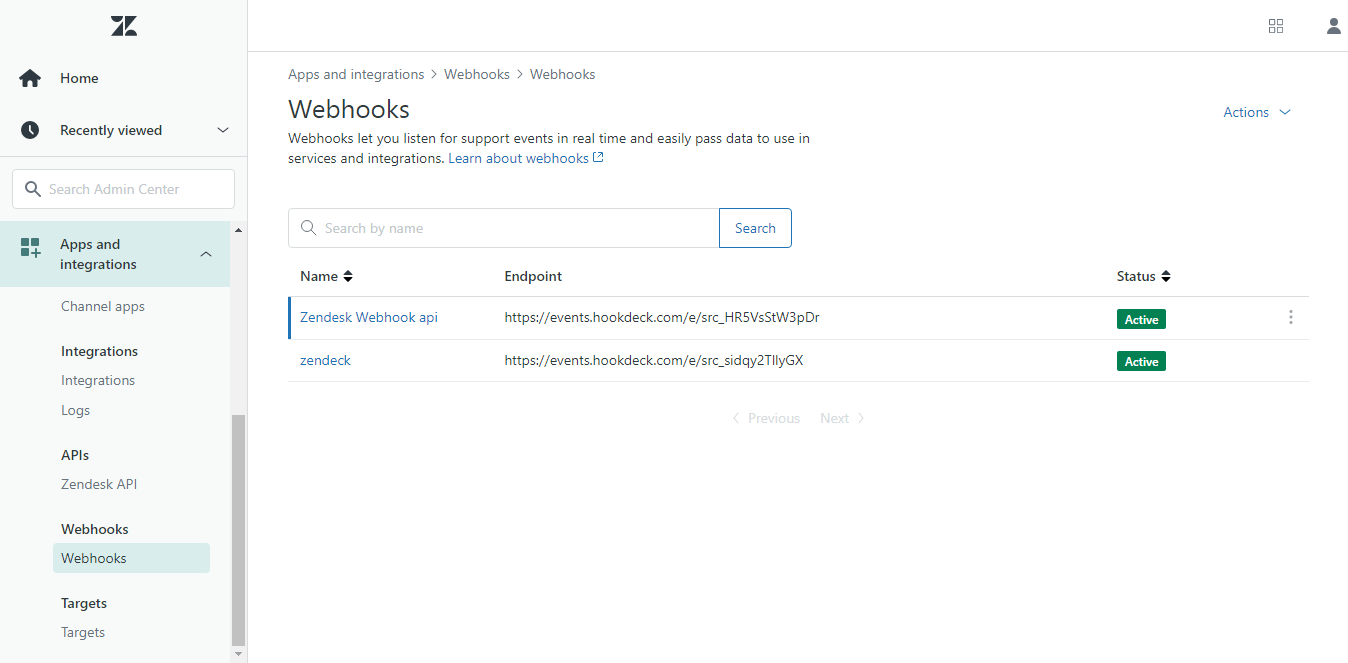Click the user profile icon top right
1348x663 pixels.
point(1333,25)
